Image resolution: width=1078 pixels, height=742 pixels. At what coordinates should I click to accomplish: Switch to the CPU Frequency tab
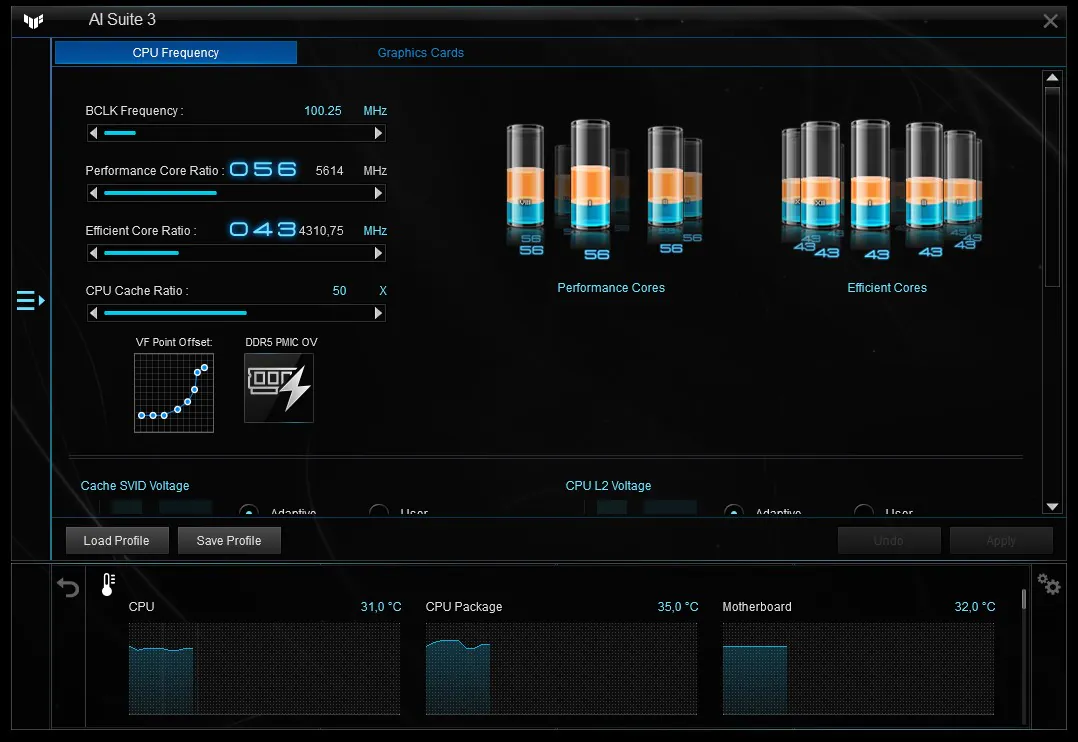(176, 53)
